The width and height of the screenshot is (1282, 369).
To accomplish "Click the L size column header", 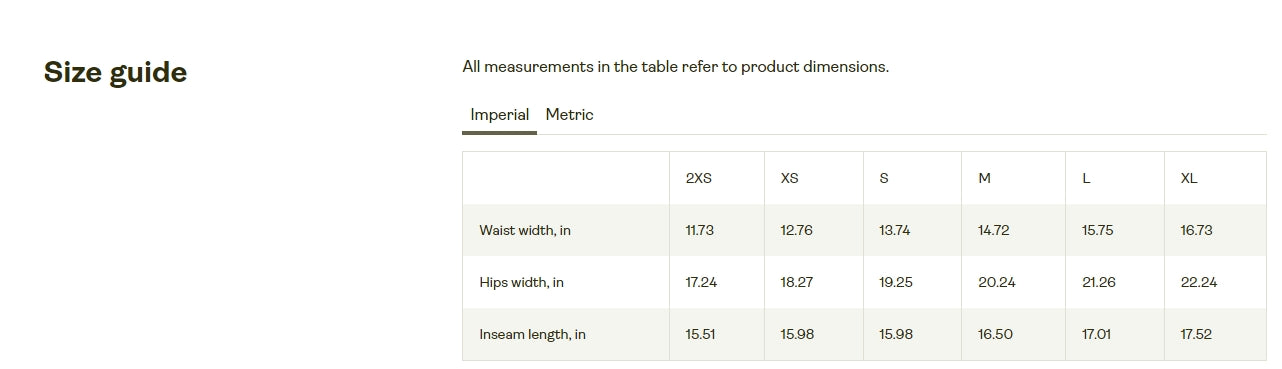I will (x=1086, y=178).
